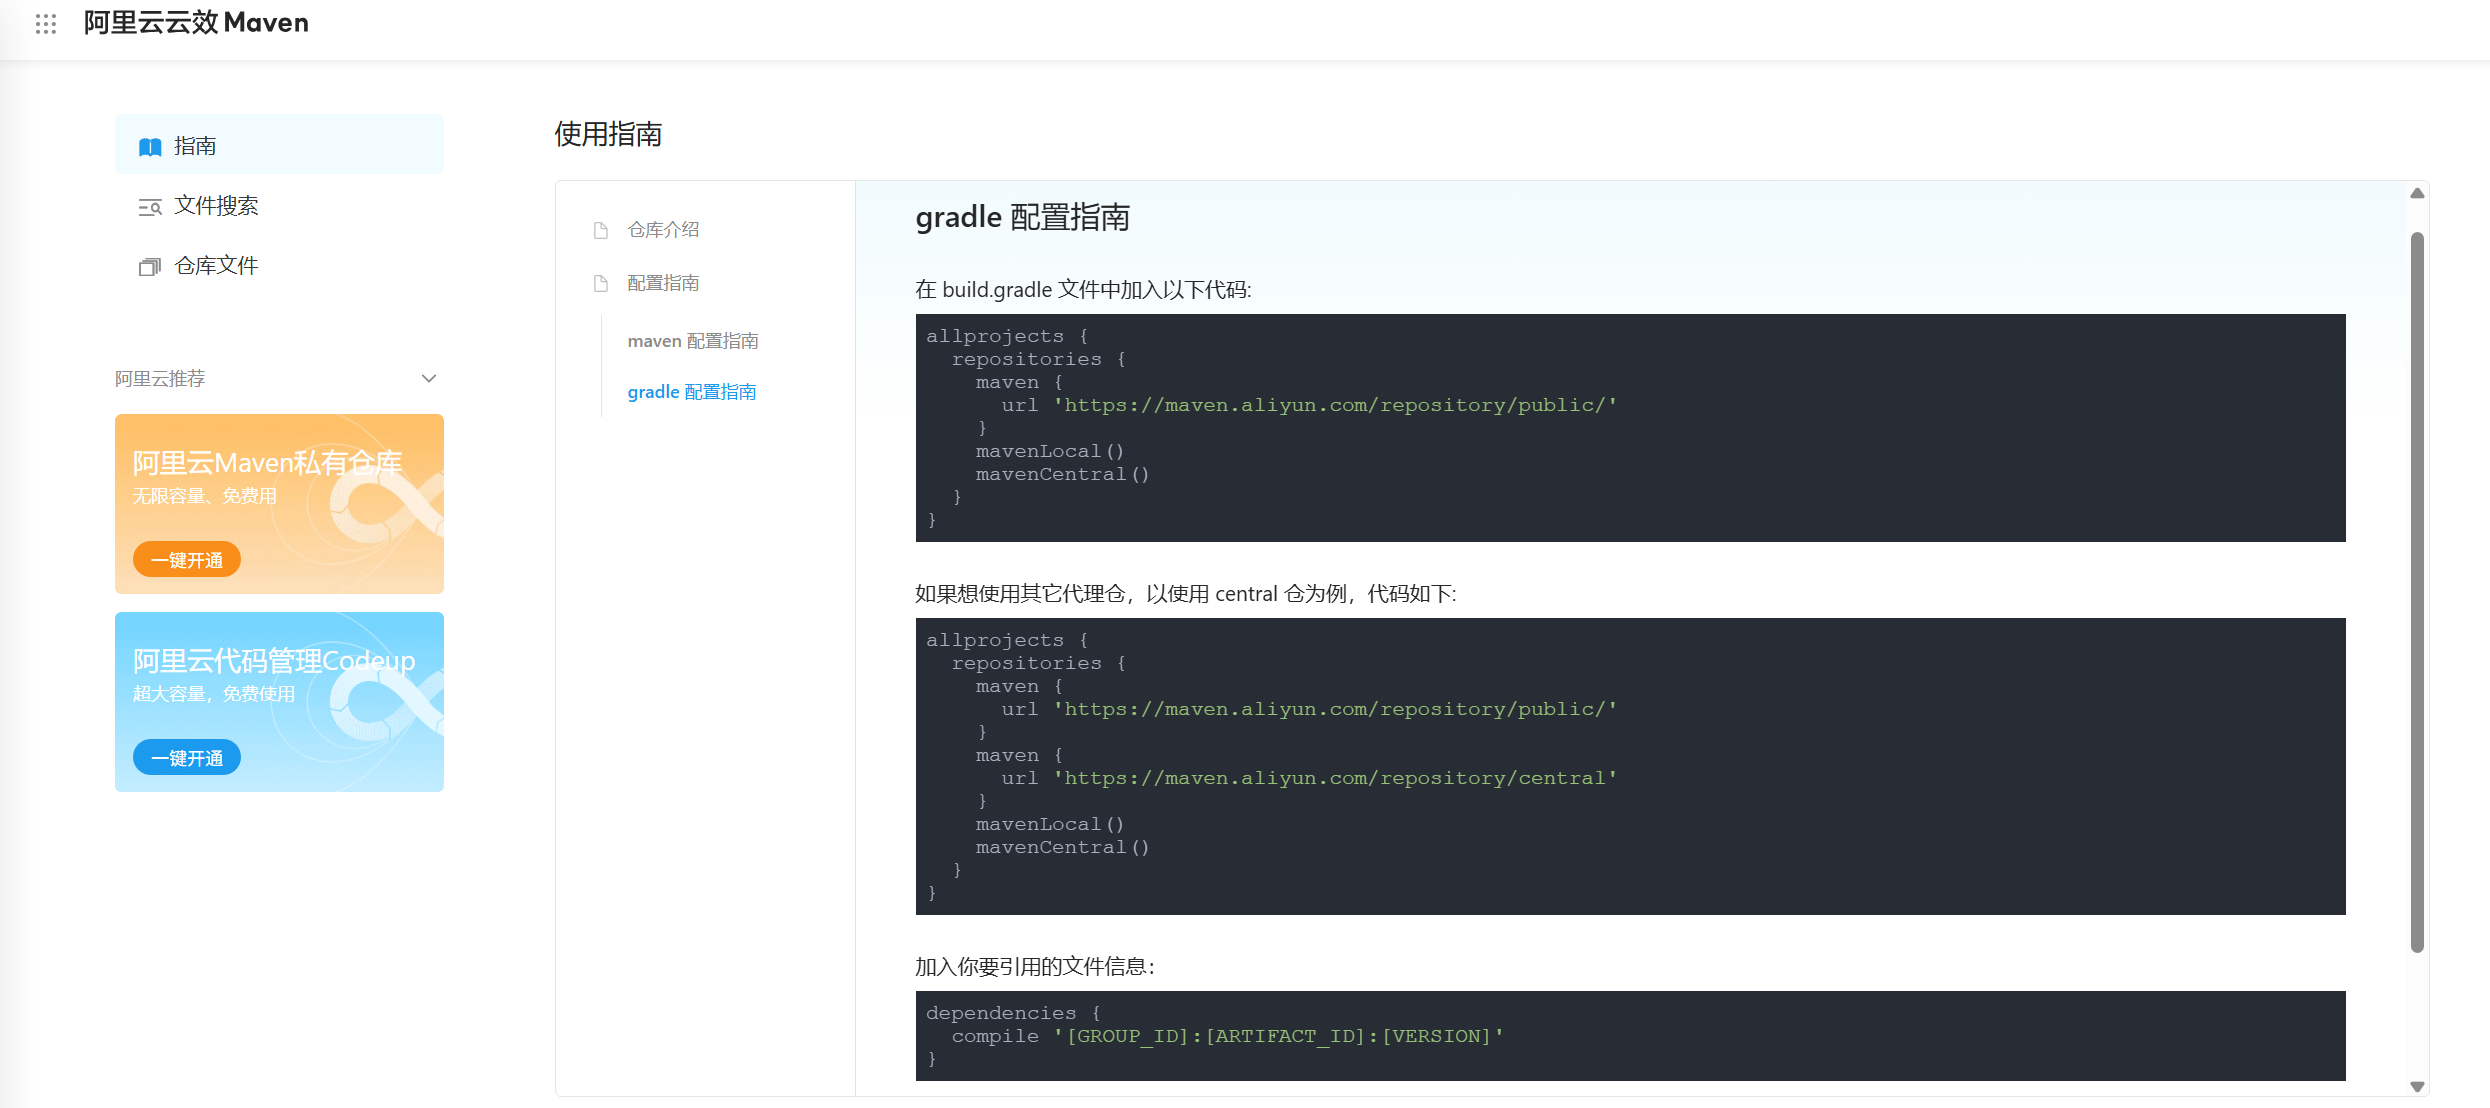Click the blue 一键开通 button

click(187, 758)
